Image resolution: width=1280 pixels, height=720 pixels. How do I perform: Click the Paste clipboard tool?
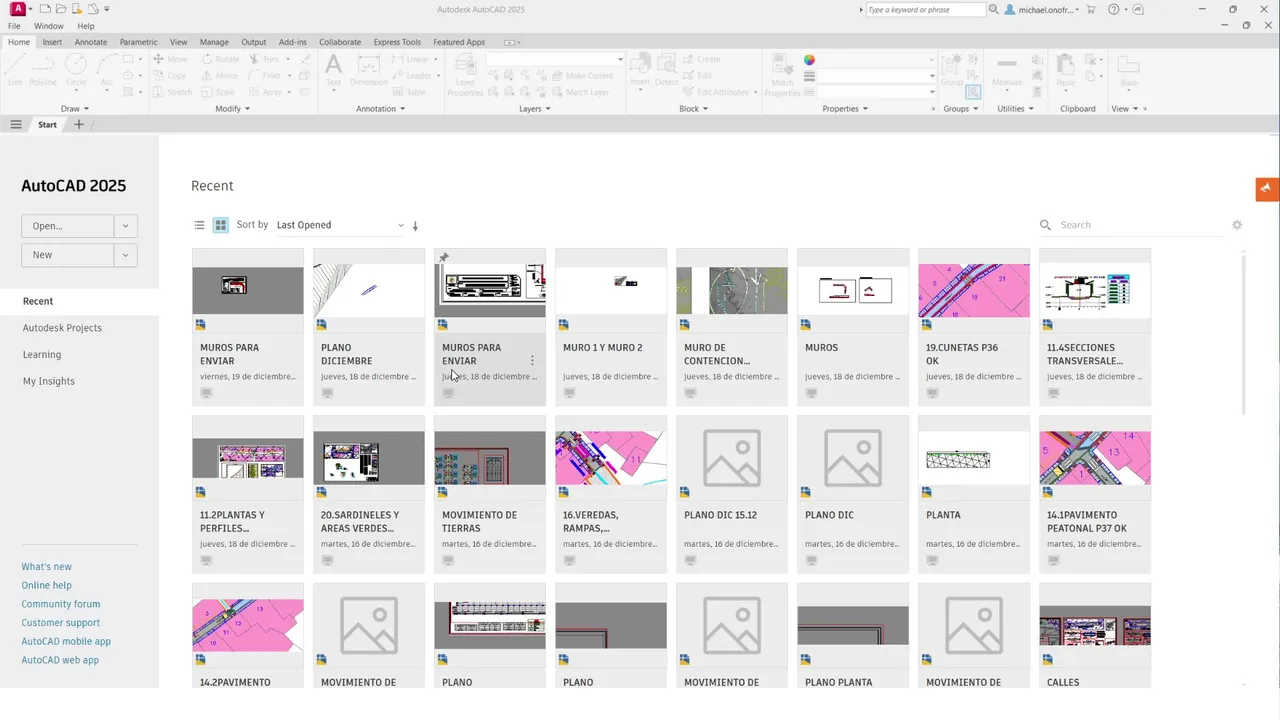click(x=1066, y=70)
